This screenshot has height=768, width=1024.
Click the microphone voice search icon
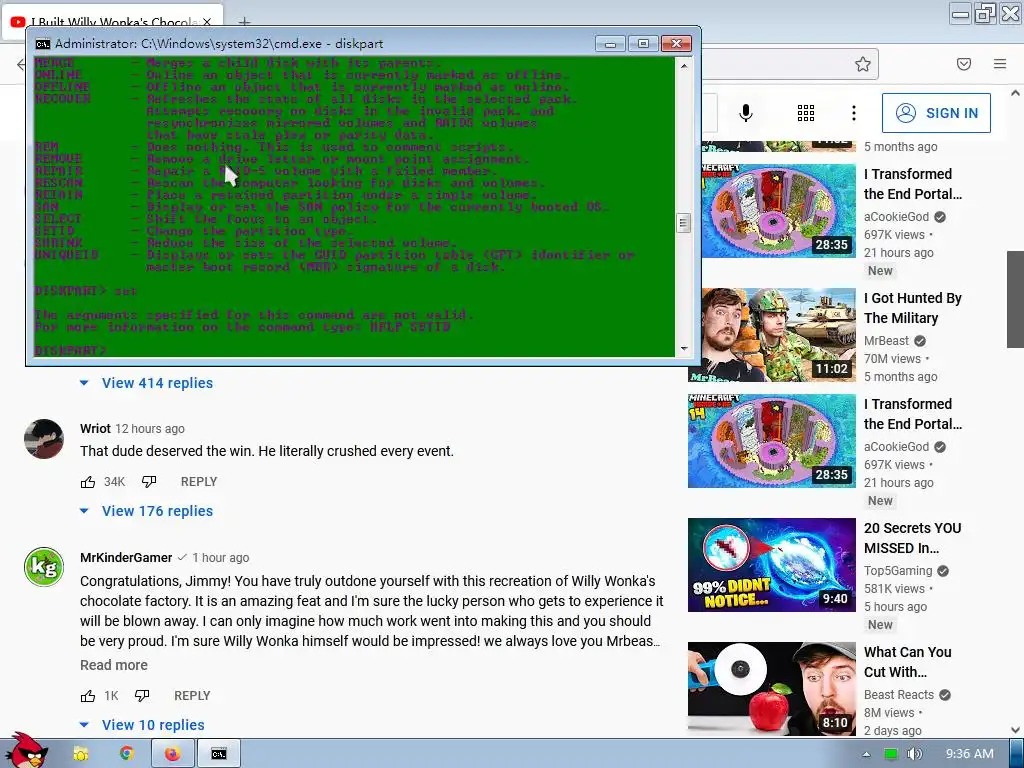745,113
